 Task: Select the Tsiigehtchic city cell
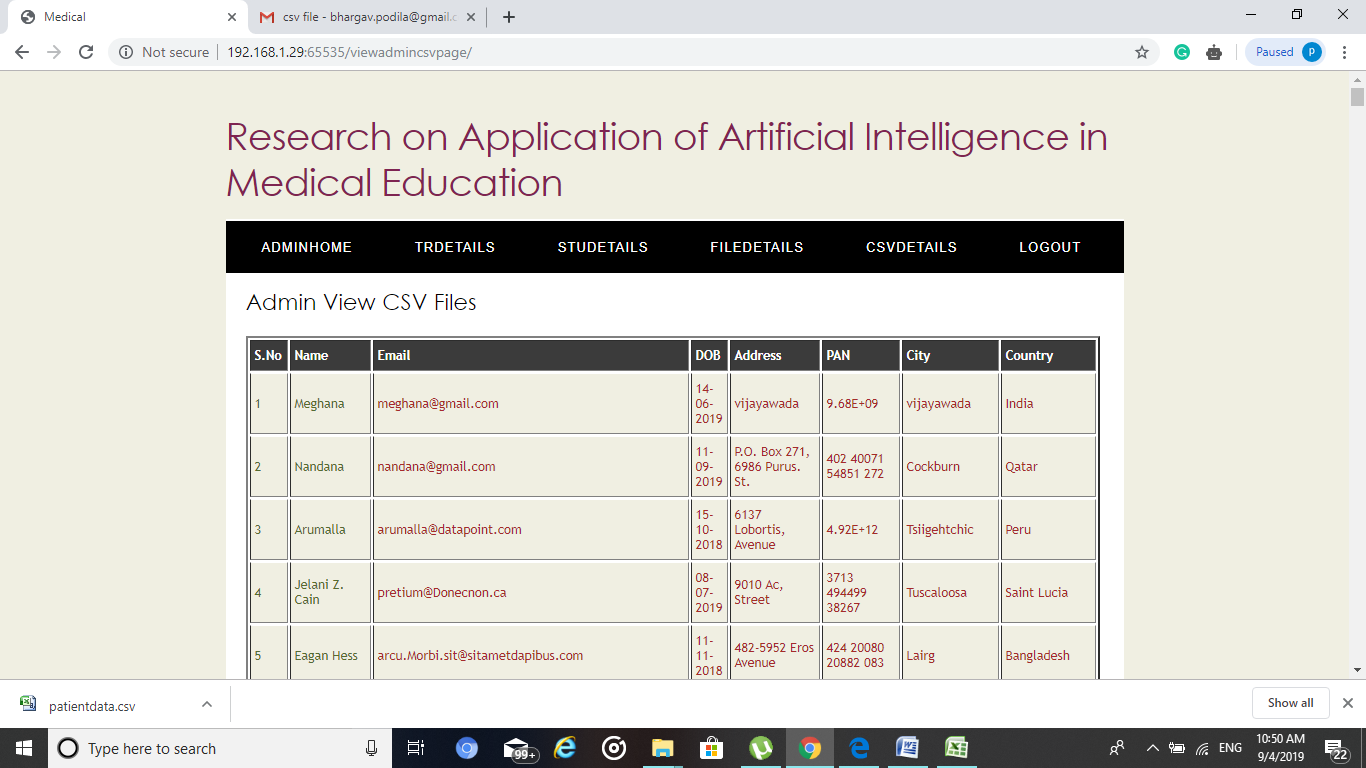click(x=950, y=530)
